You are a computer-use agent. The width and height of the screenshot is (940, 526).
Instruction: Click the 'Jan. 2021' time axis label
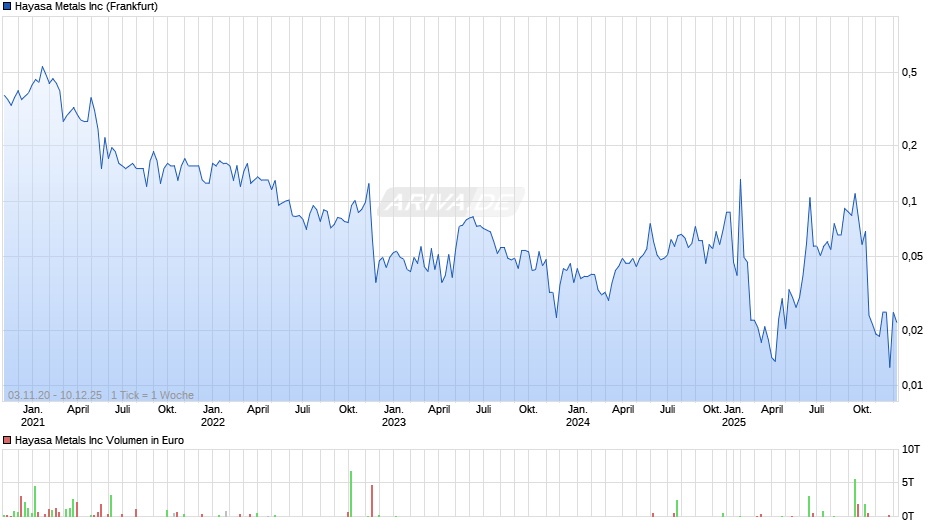(x=32, y=416)
